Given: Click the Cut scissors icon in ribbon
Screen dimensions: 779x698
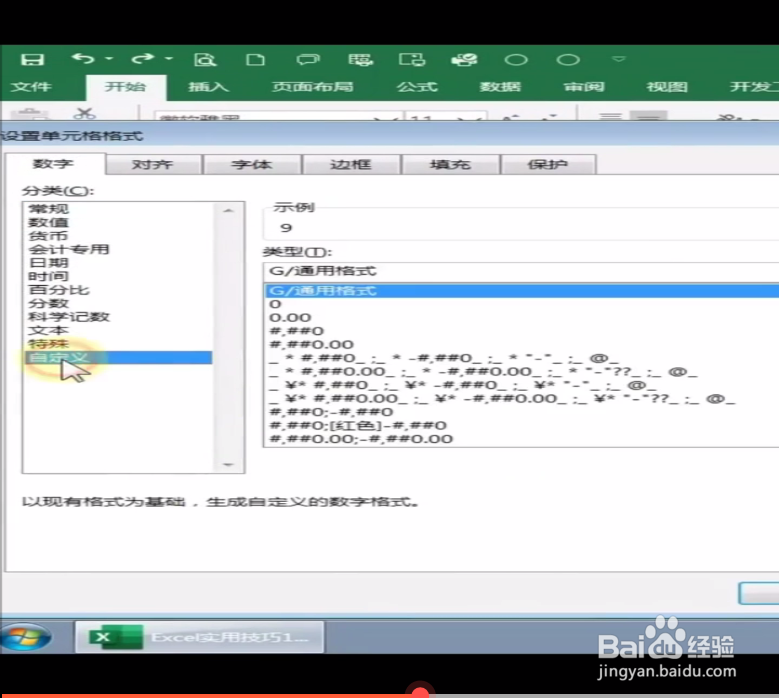Looking at the screenshot, I should coord(84,113).
